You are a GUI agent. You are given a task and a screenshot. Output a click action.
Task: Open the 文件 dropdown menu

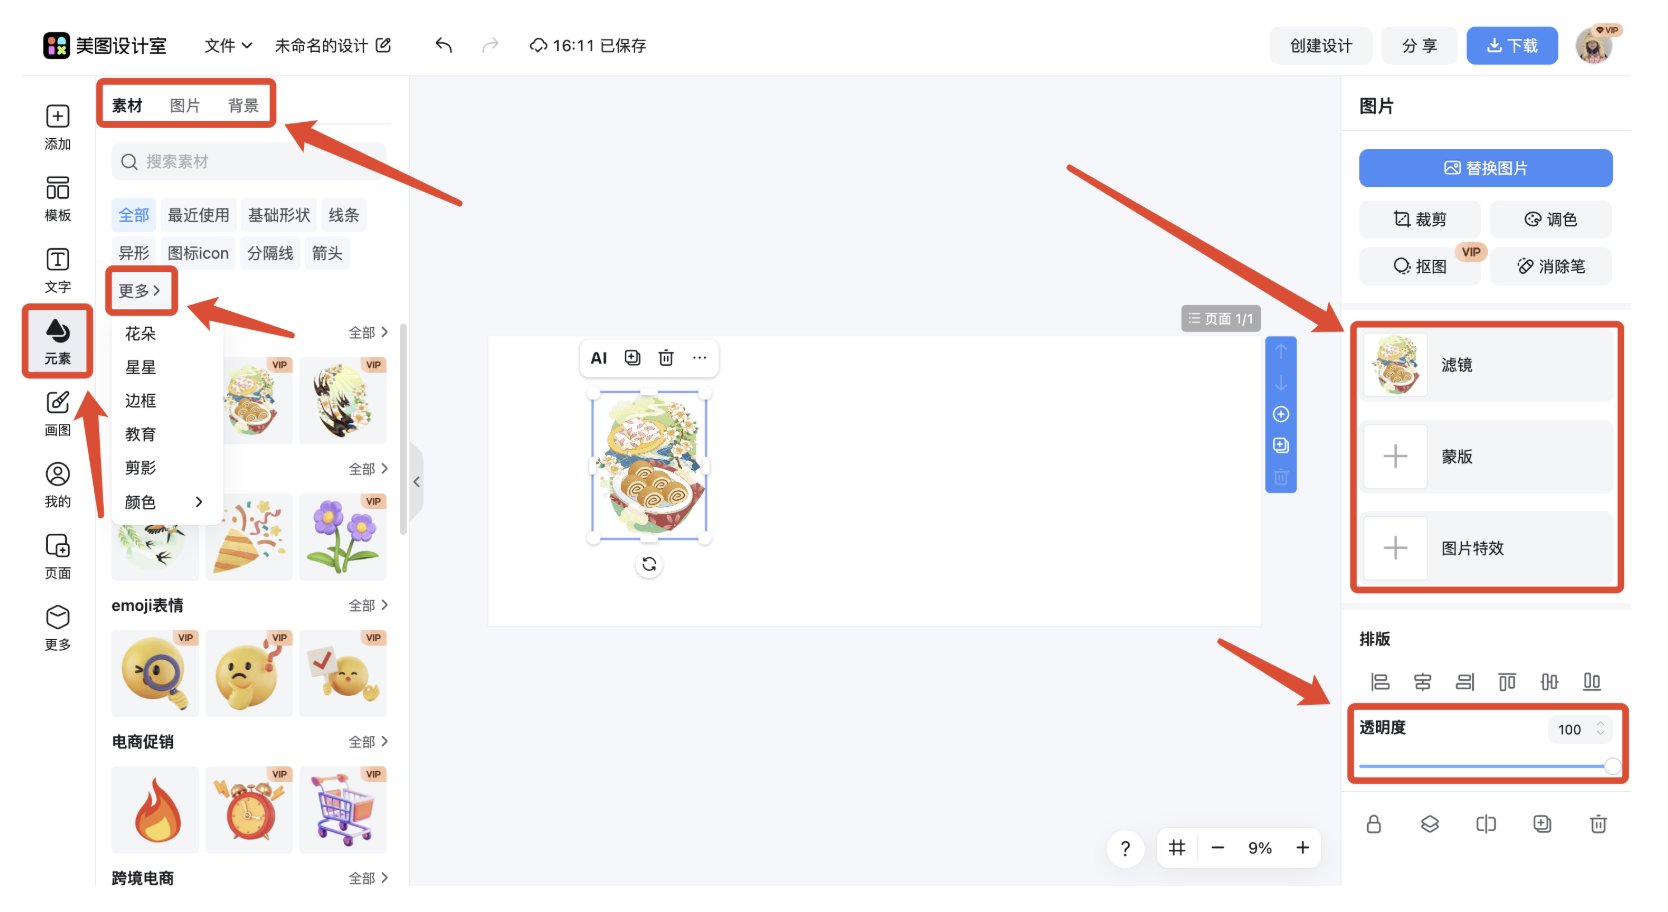tap(228, 46)
